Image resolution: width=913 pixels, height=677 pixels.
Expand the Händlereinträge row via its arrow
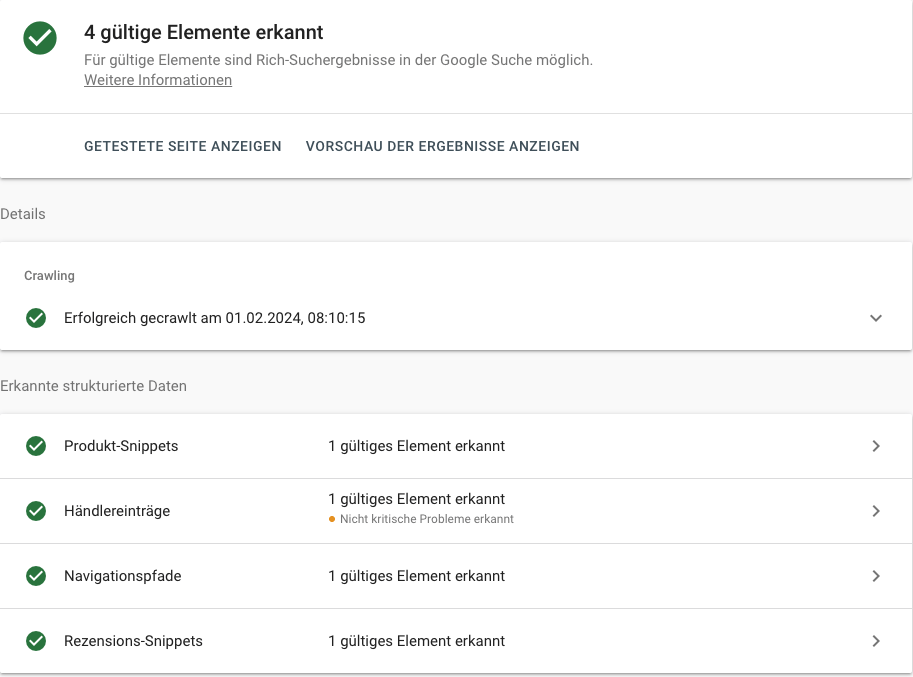pos(876,510)
